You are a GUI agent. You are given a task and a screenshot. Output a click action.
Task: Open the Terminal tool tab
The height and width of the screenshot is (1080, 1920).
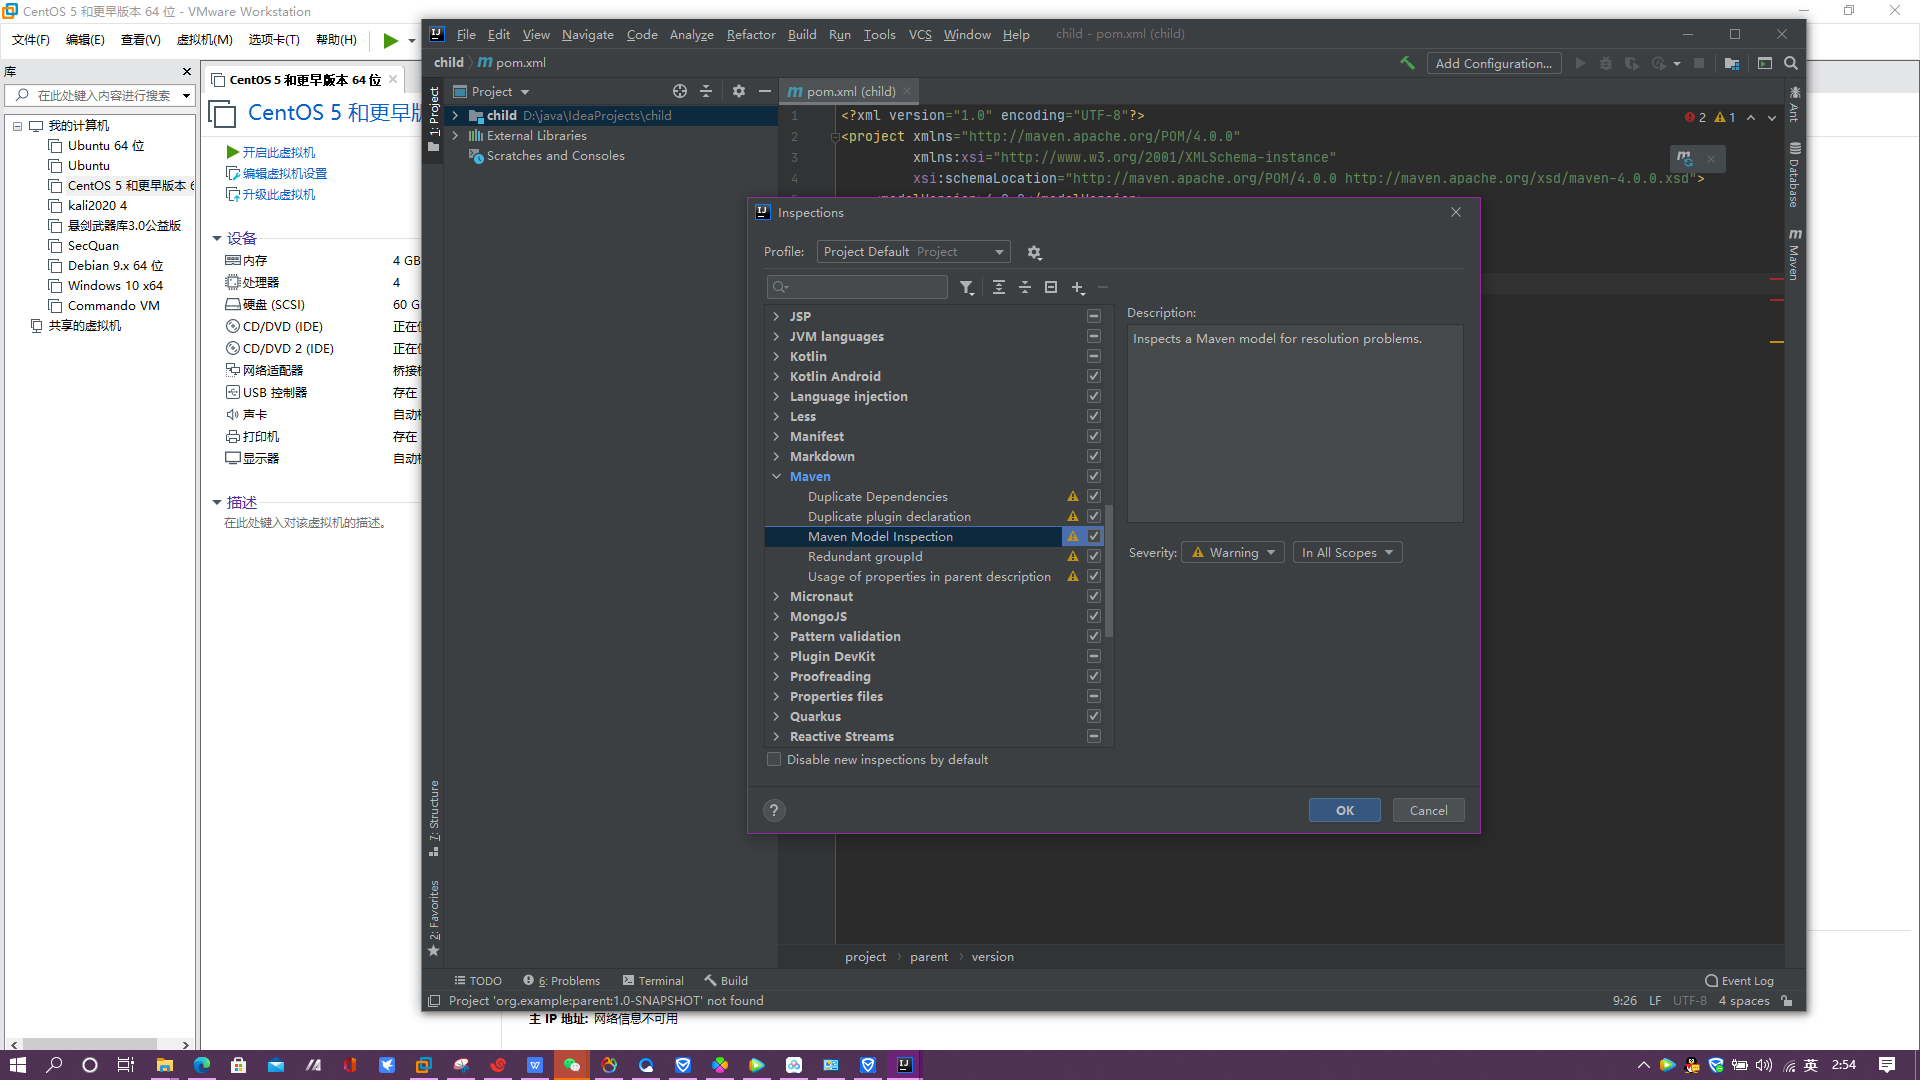[x=653, y=981]
